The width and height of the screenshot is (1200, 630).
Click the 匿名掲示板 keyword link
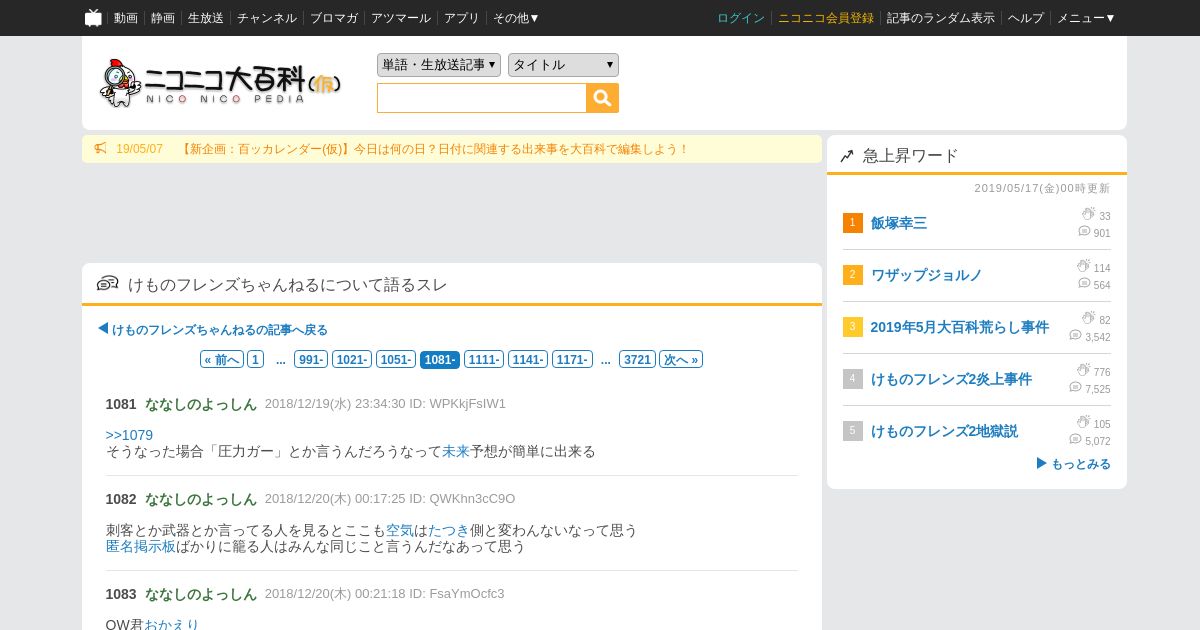[x=141, y=546]
